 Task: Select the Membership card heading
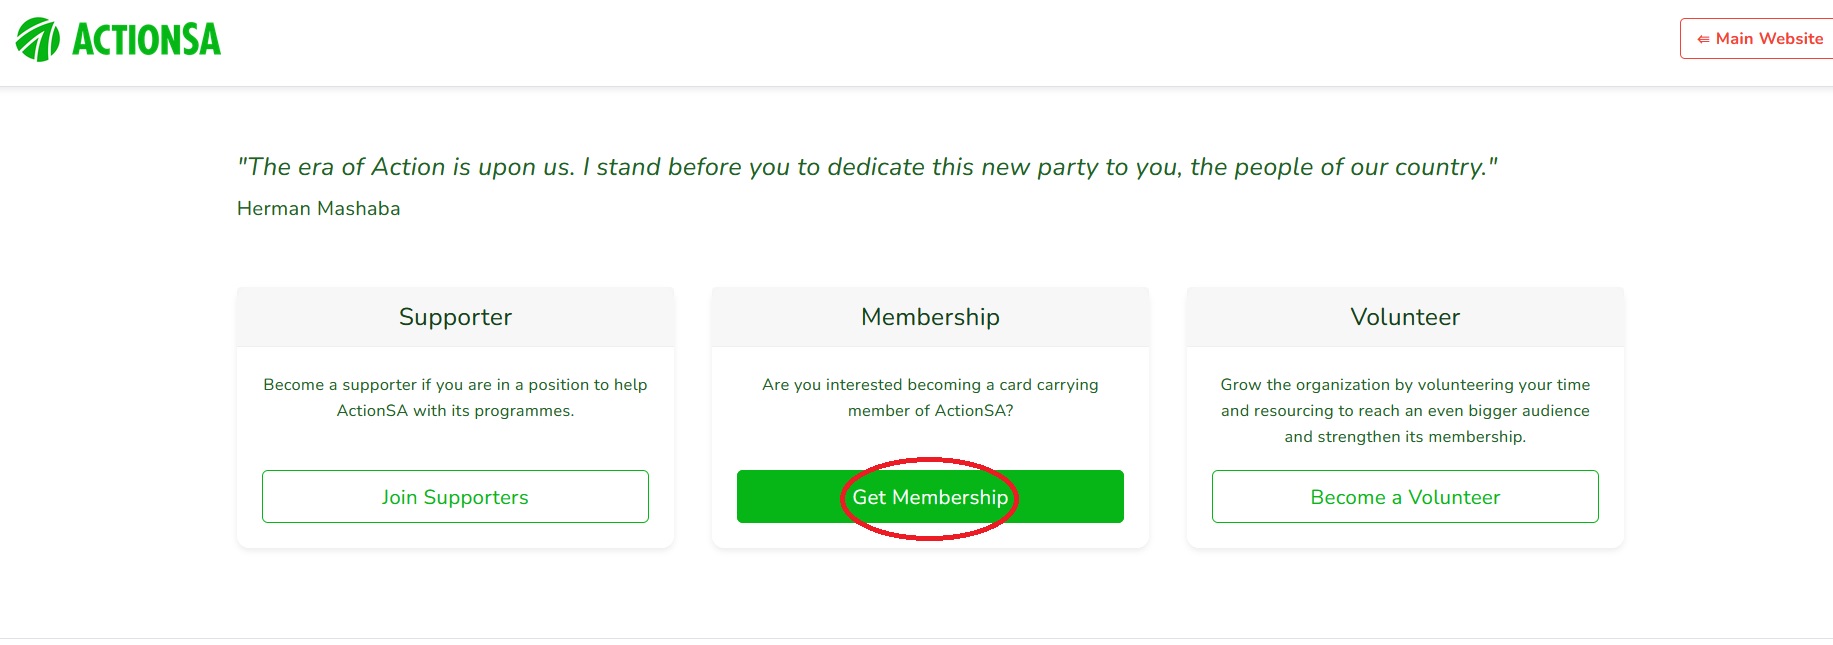tap(930, 317)
